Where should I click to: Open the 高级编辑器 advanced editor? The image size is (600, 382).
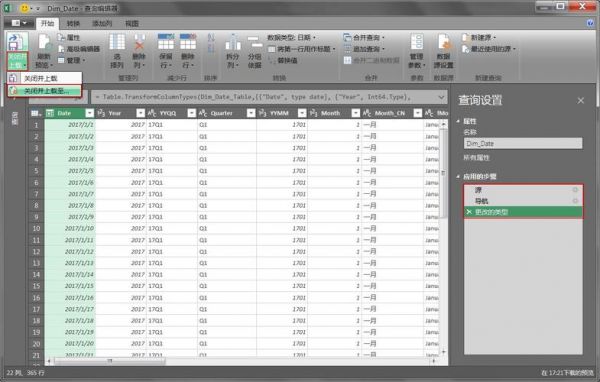pyautogui.click(x=79, y=49)
